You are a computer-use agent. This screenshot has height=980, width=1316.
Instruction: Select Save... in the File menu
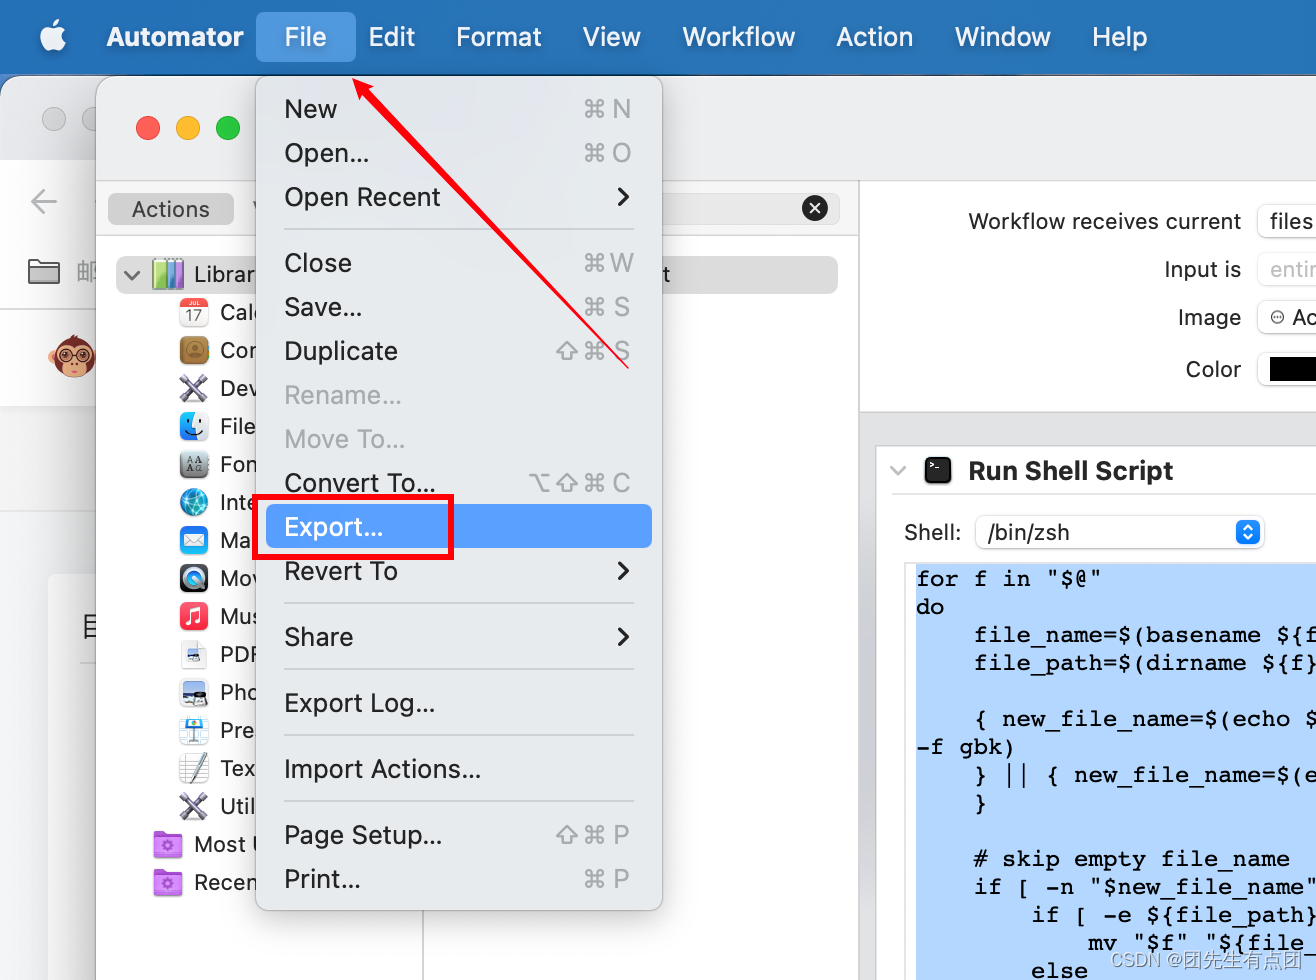[458, 307]
